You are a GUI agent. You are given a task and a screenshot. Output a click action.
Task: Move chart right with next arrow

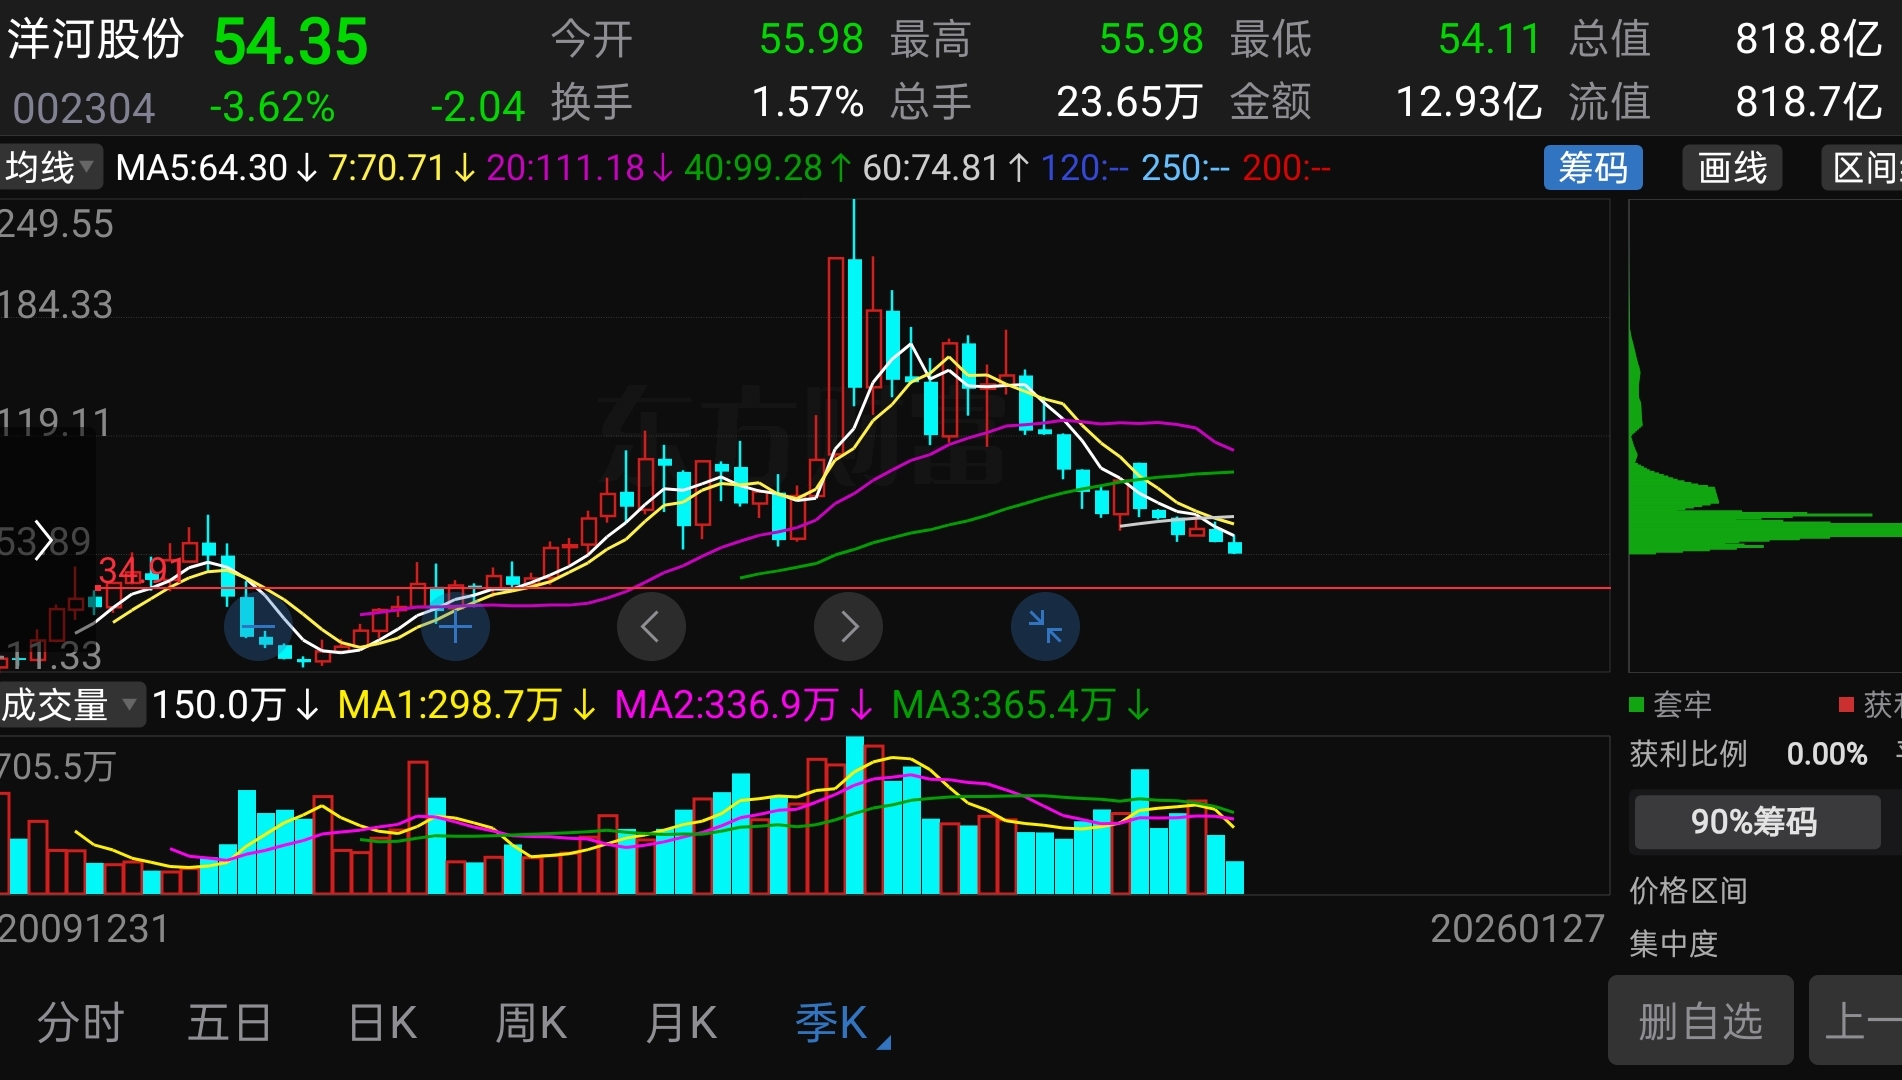(x=848, y=627)
